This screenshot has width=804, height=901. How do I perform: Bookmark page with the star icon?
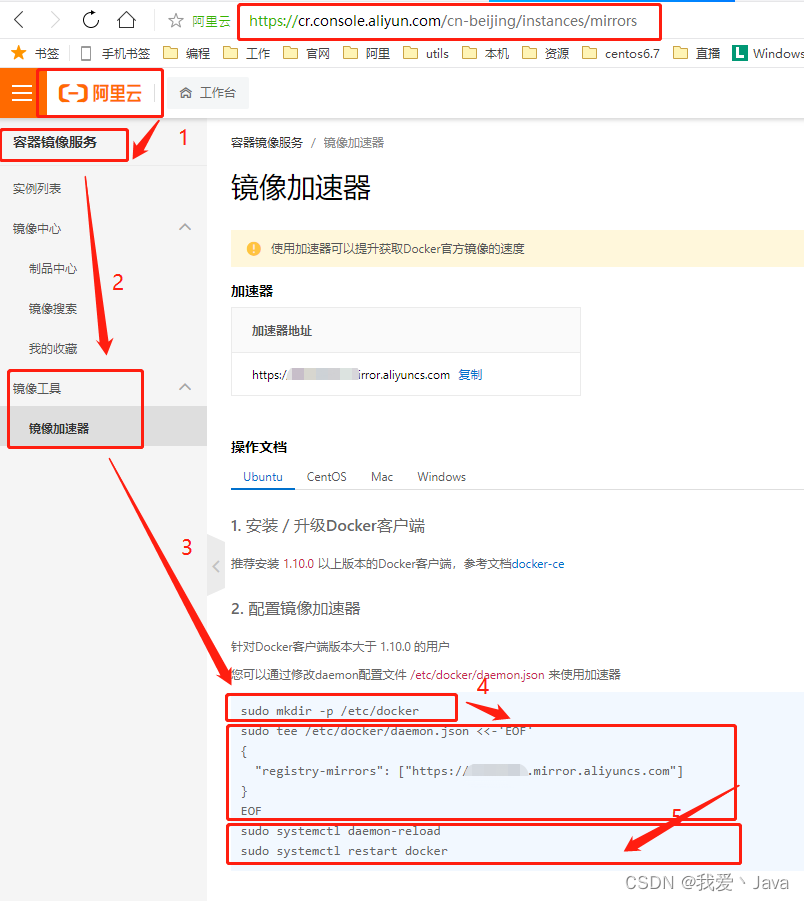(175, 21)
